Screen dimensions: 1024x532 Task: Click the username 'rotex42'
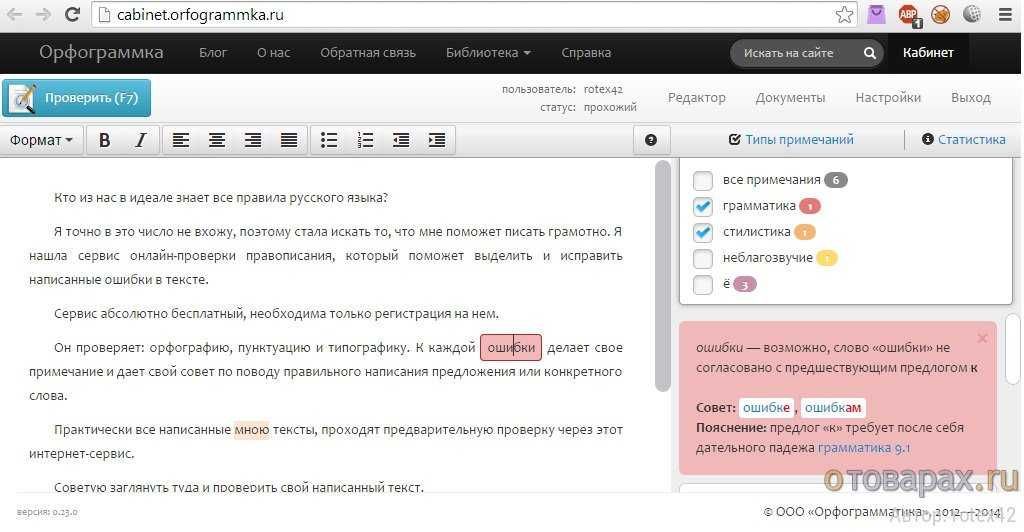coord(603,89)
